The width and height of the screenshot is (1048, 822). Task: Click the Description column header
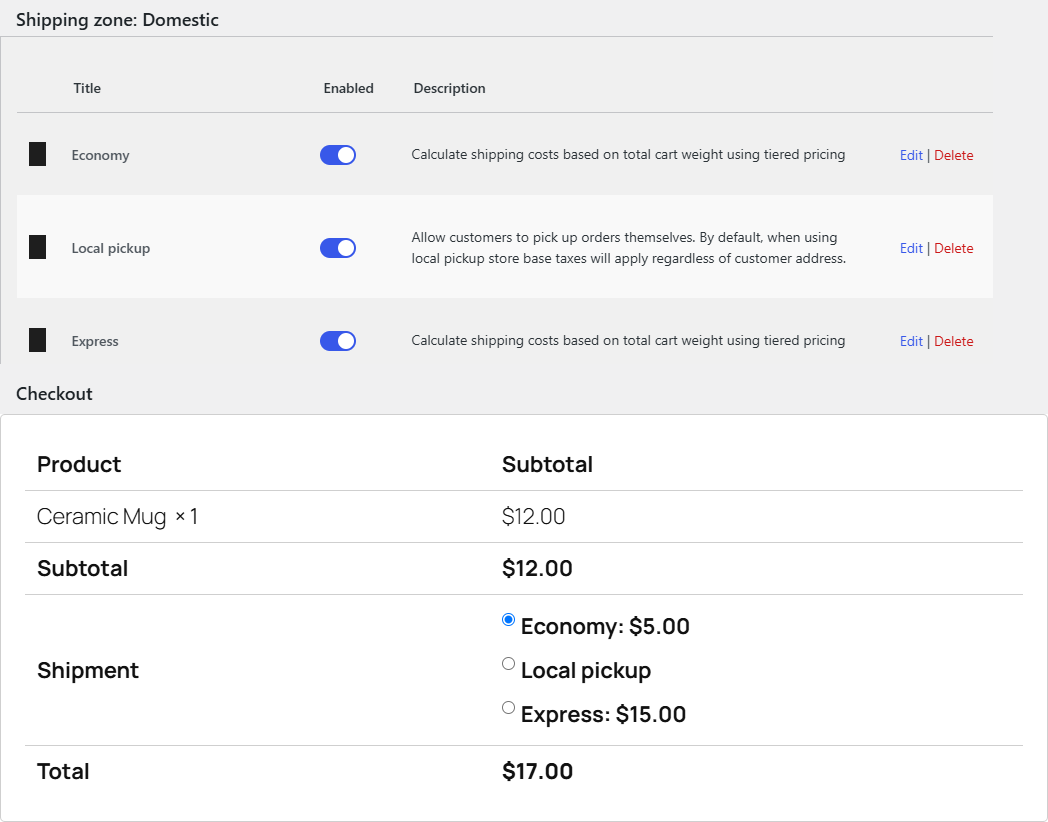click(x=449, y=88)
